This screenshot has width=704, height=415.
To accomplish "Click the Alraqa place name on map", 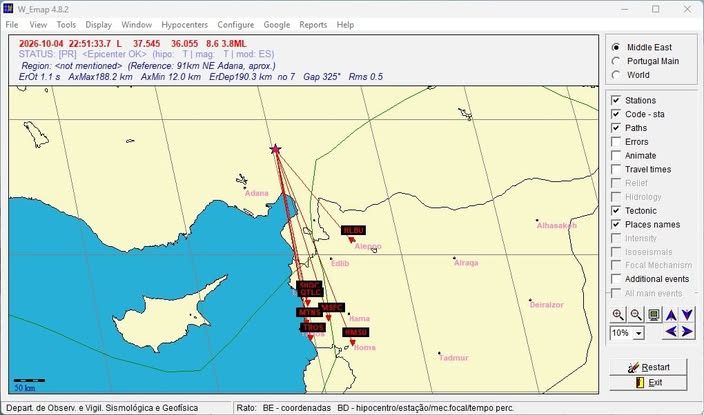I will click(466, 263).
